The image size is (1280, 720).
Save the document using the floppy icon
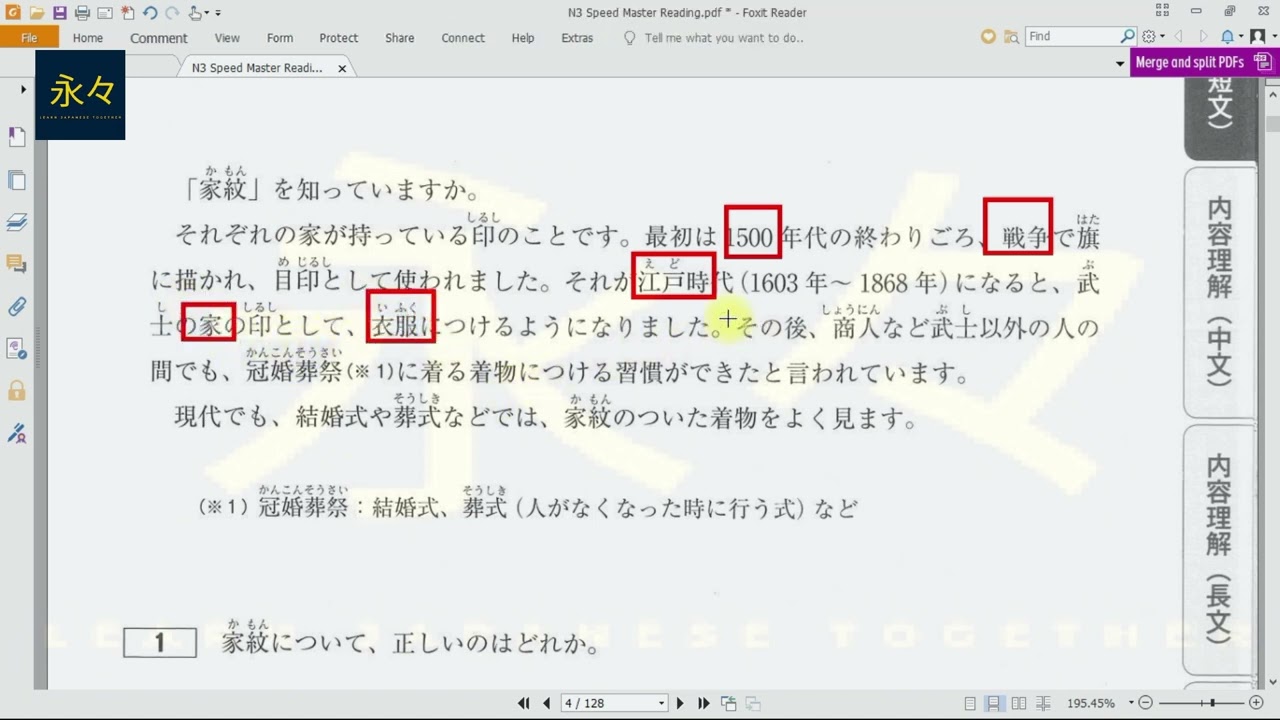59,13
